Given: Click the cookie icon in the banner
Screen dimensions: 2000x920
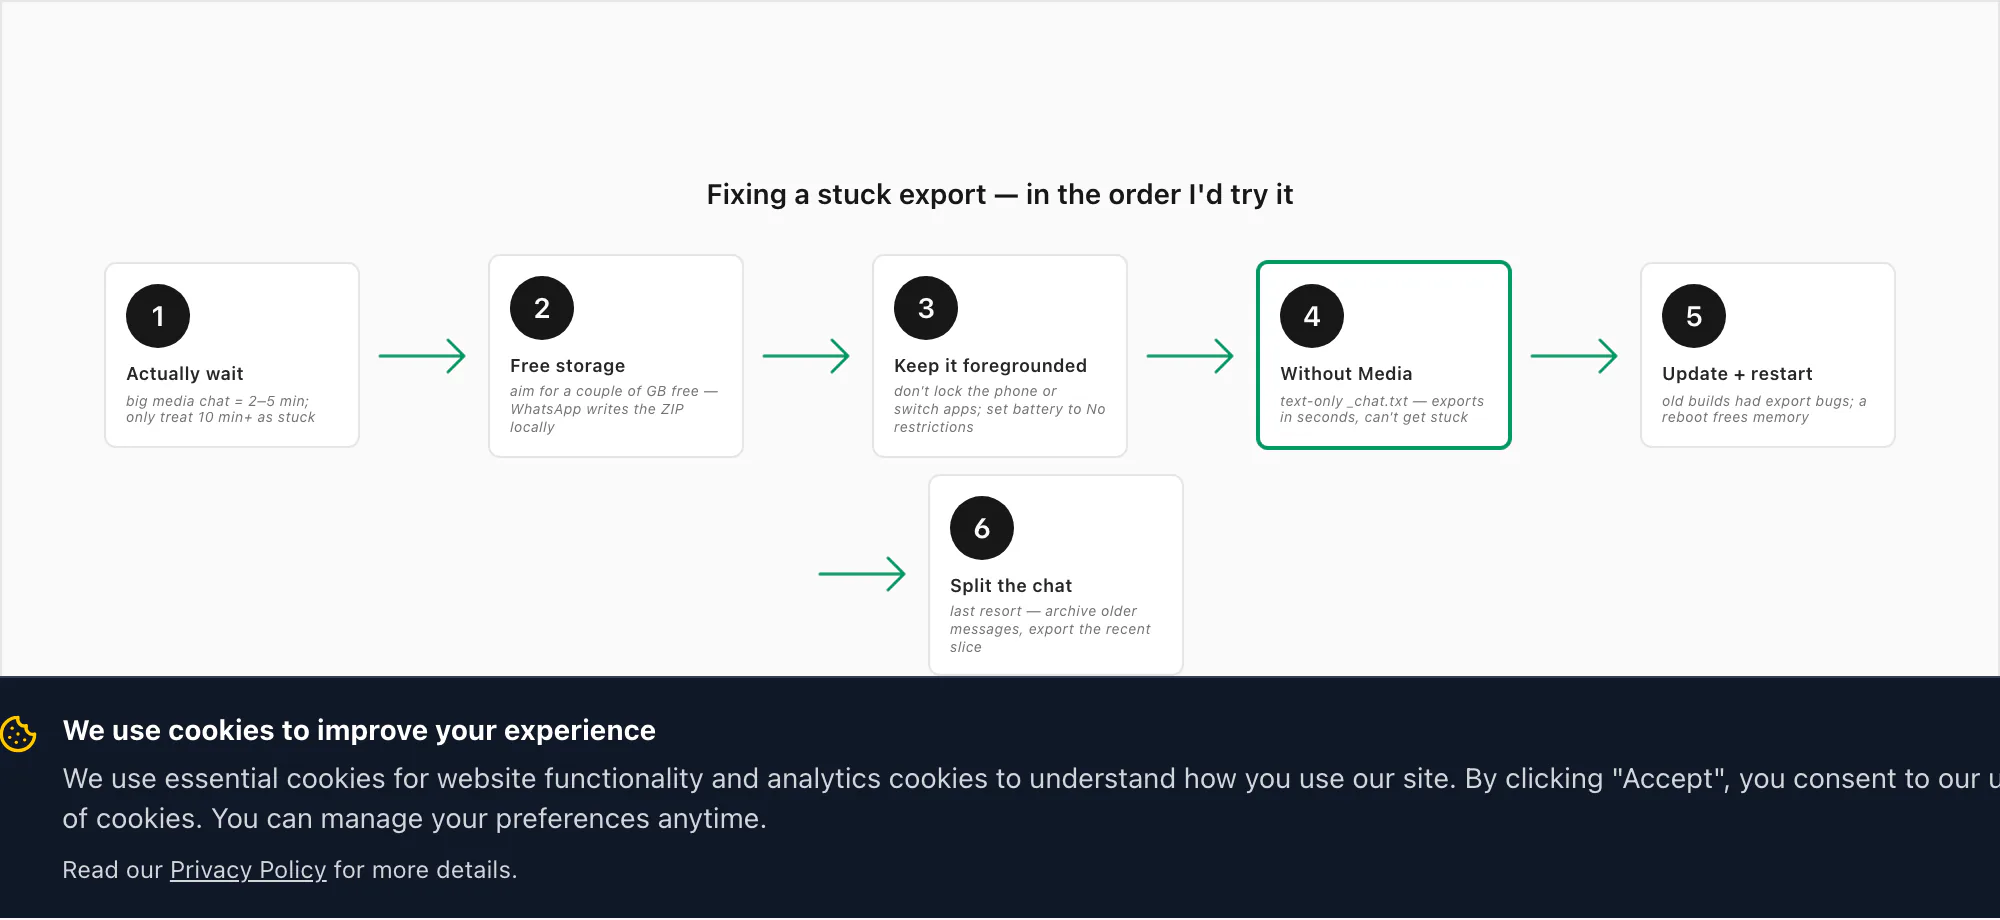Looking at the screenshot, I should click(x=18, y=734).
